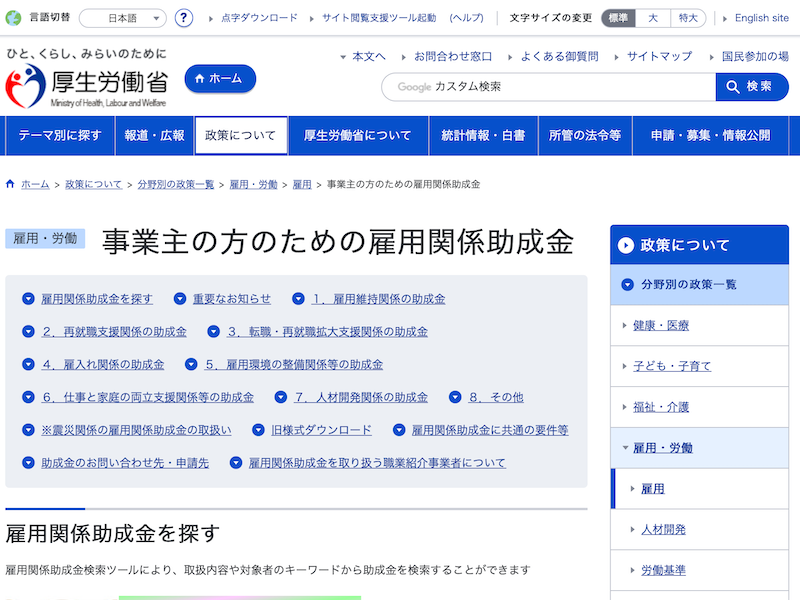This screenshot has height=600, width=800.
Task: Set font size to 大
Action: point(652,18)
